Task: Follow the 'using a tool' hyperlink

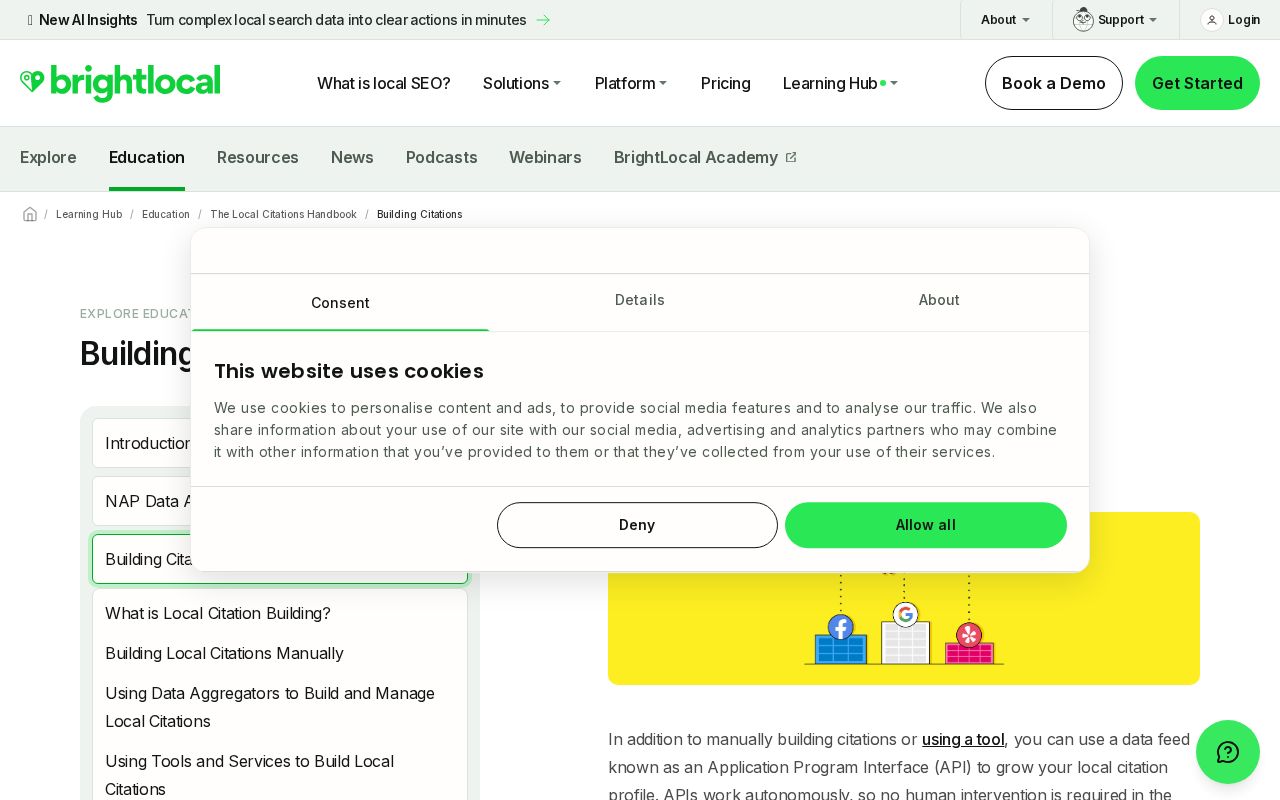Action: click(963, 739)
